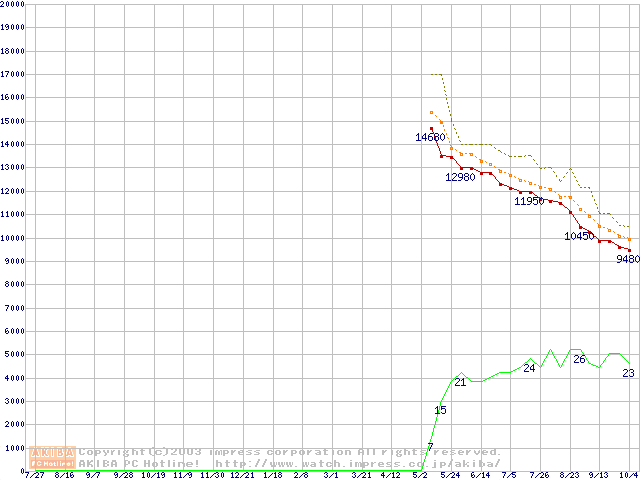Image resolution: width=640 pixels, height=480 pixels.
Task: Click the 11950 price data label
Action: pyautogui.click(x=529, y=201)
